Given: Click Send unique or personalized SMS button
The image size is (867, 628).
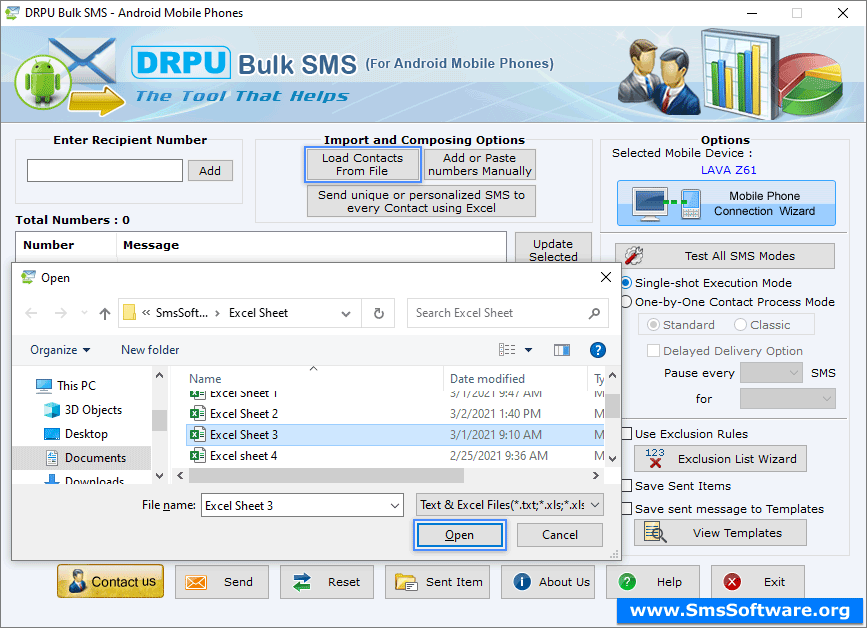Looking at the screenshot, I should (x=421, y=201).
